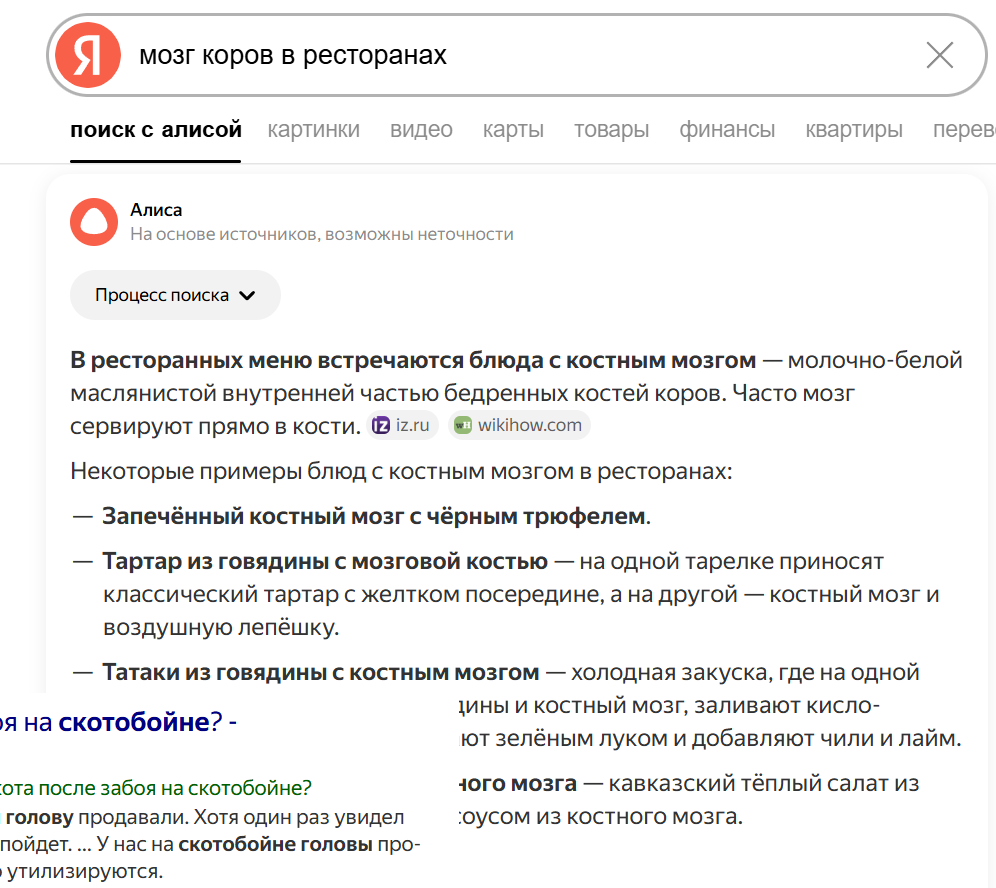This screenshot has height=888, width=996.
Task: Go to the "карты" tab
Action: [x=513, y=130]
